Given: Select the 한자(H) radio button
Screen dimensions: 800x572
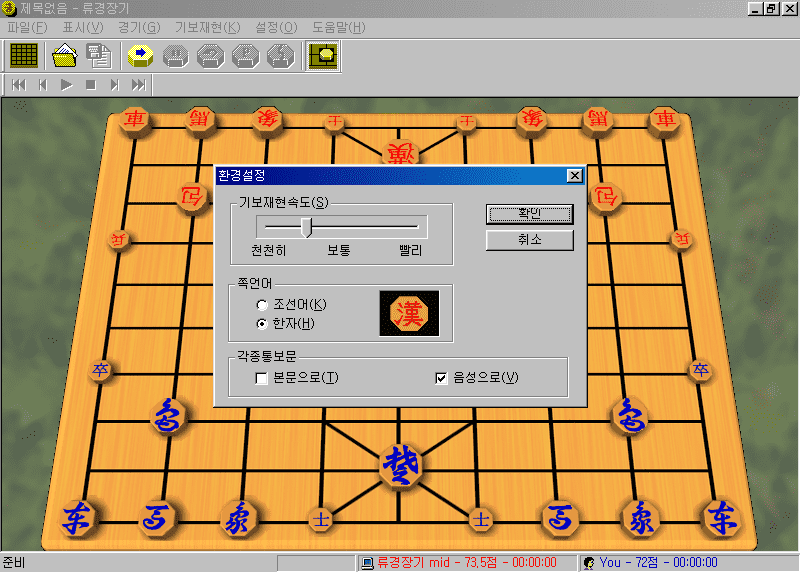Looking at the screenshot, I should [x=262, y=323].
